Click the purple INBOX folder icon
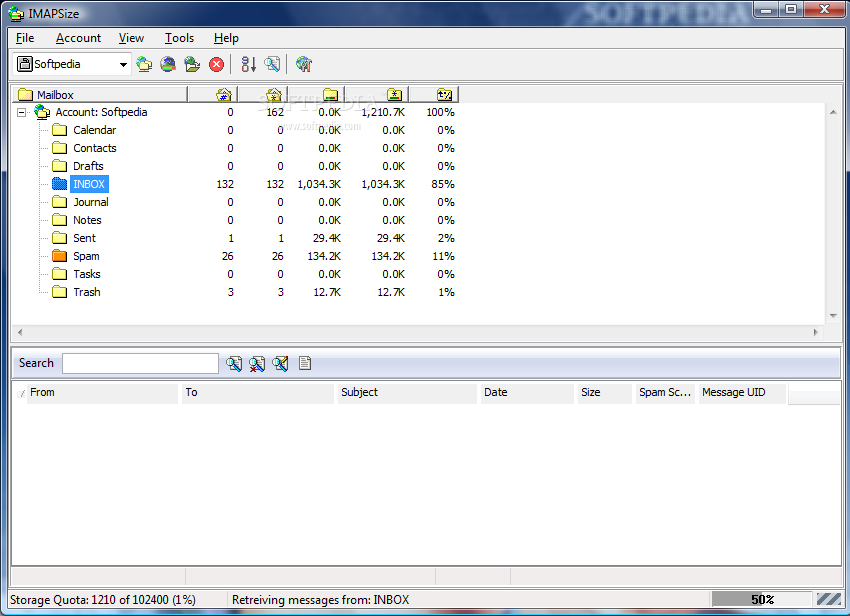 point(60,184)
